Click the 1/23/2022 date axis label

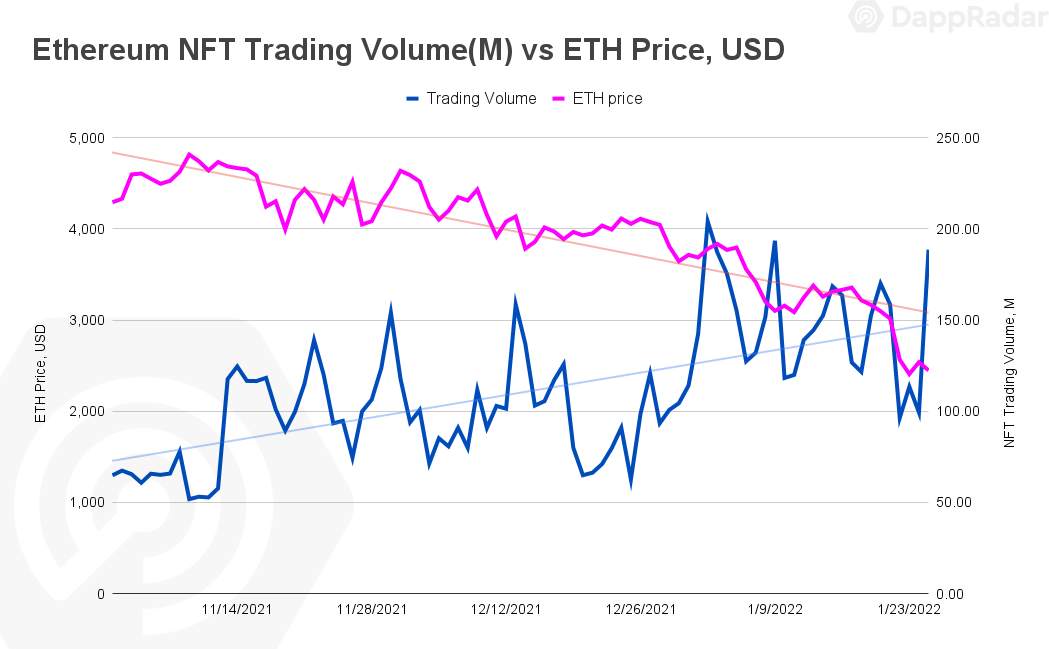tap(909, 610)
